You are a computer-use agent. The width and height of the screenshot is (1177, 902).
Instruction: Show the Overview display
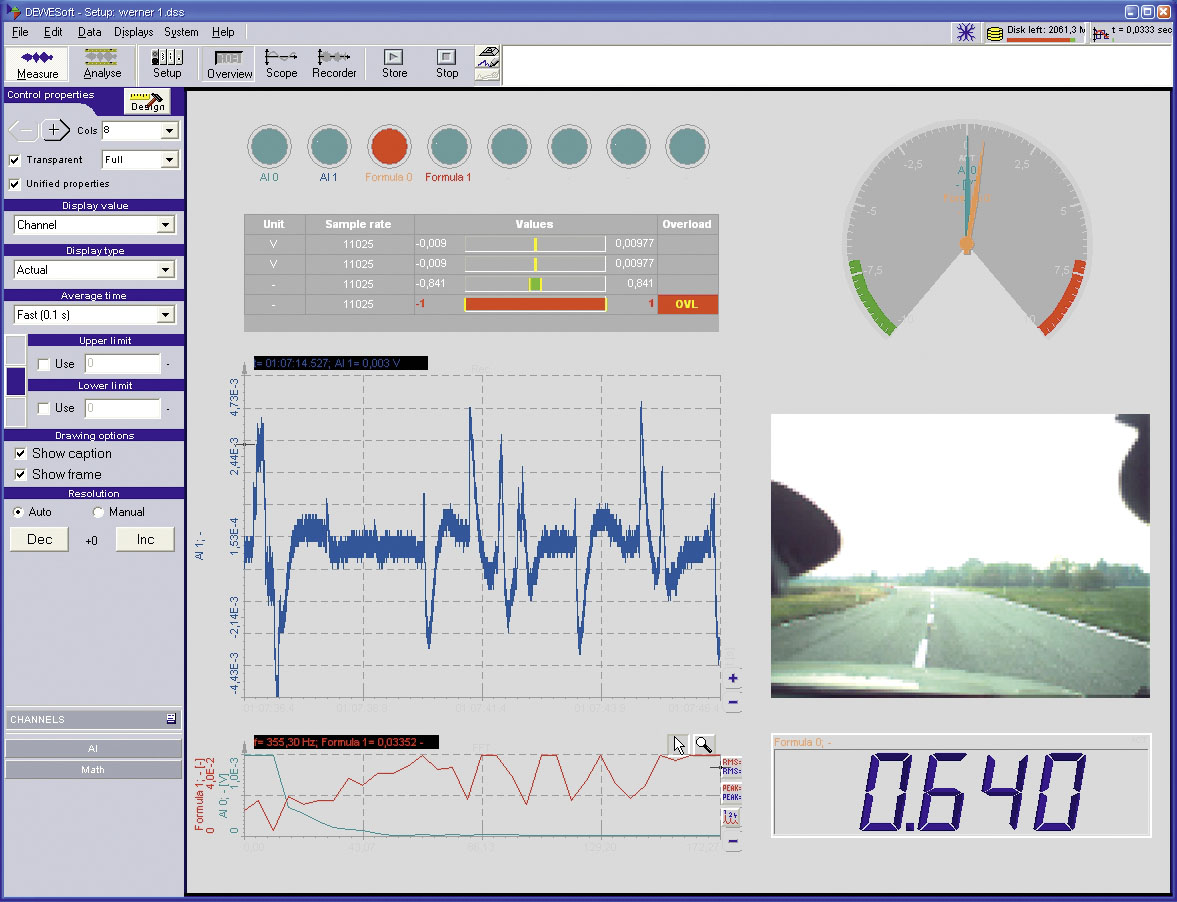[229, 65]
